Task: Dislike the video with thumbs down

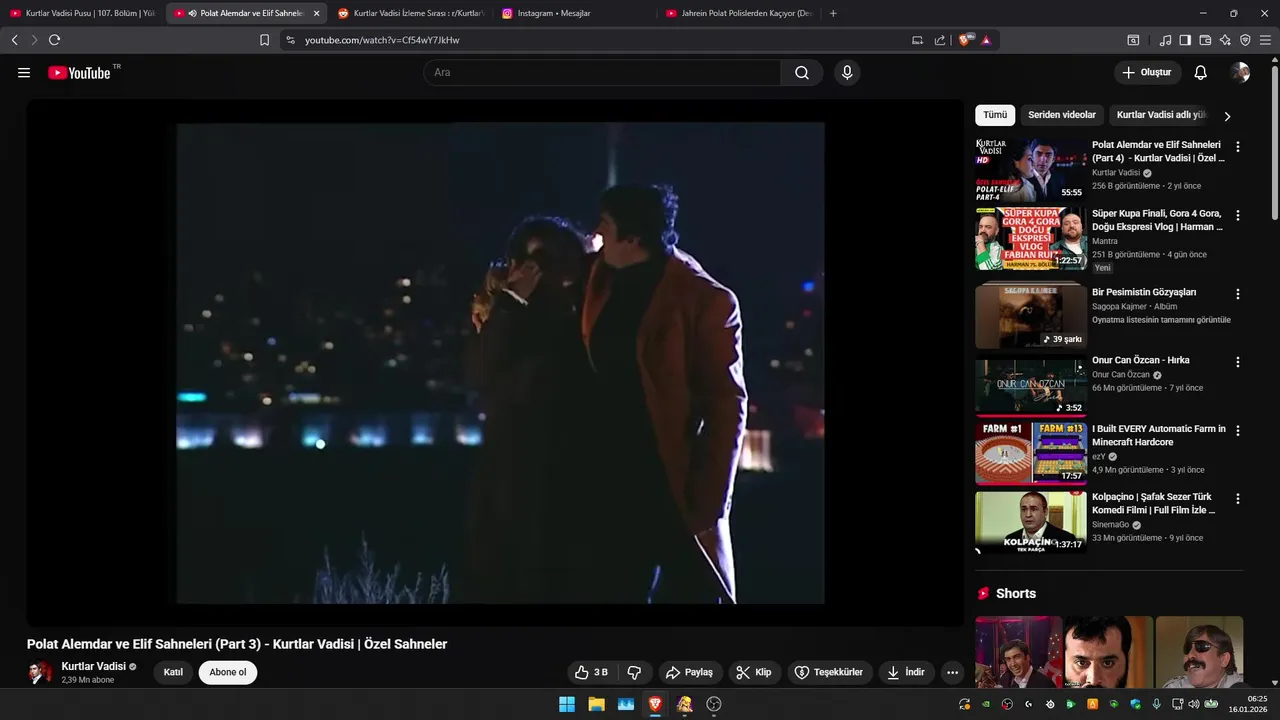Action: (x=634, y=672)
